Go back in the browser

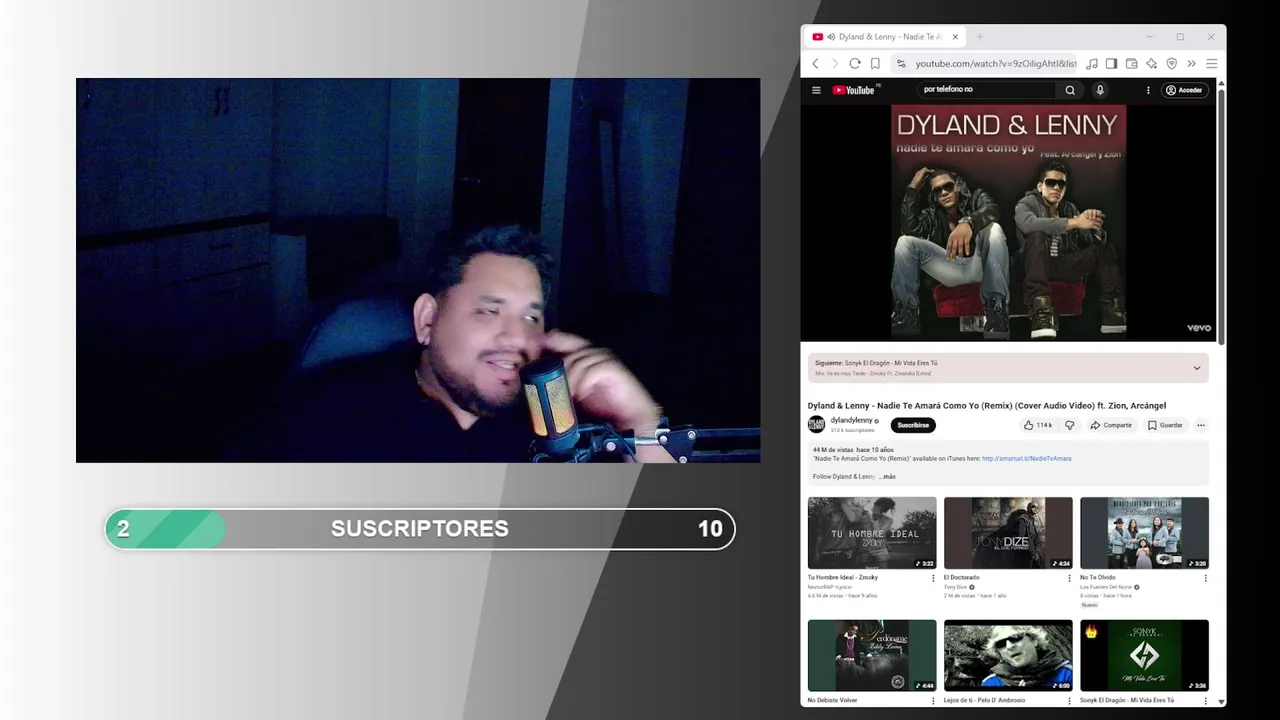(815, 63)
